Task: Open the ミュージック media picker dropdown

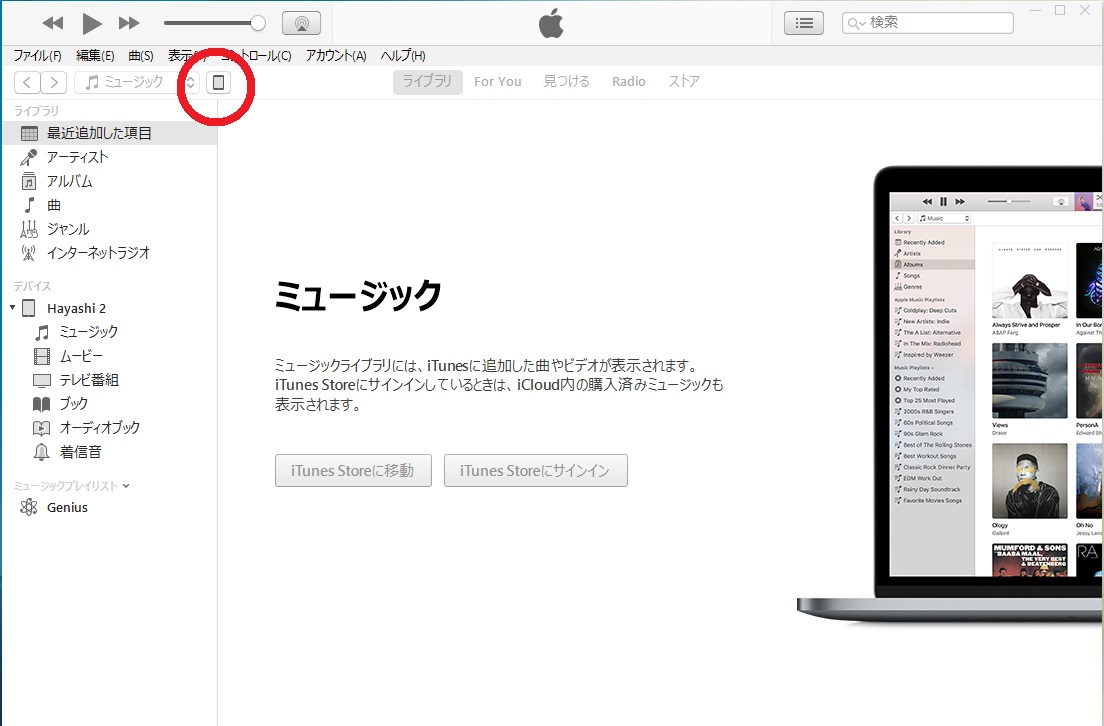Action: 137,82
